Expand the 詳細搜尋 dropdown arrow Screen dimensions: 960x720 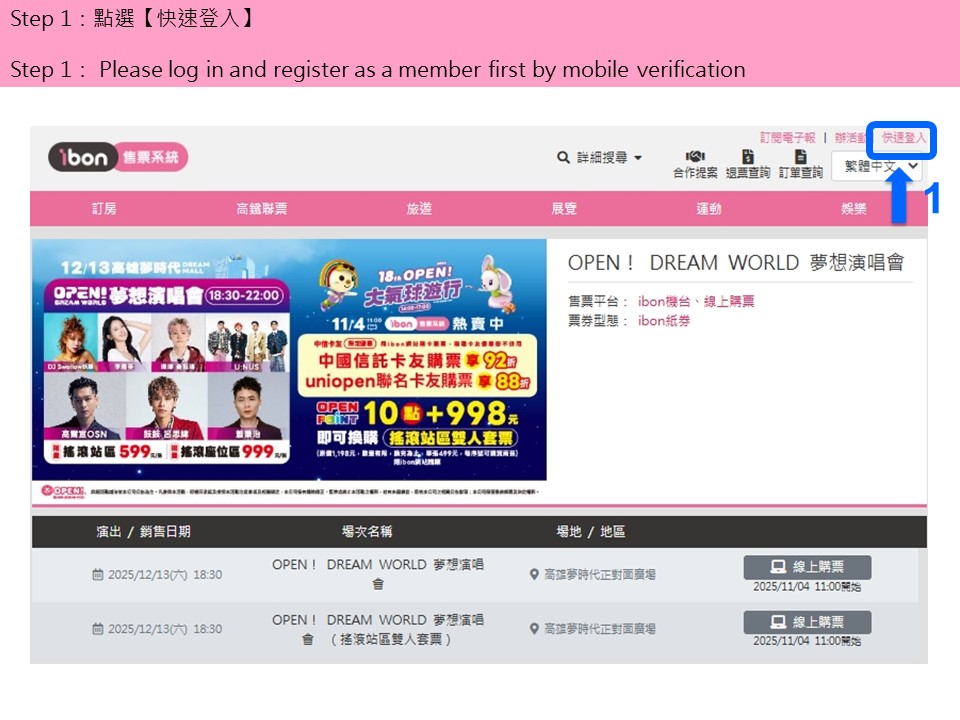click(638, 158)
